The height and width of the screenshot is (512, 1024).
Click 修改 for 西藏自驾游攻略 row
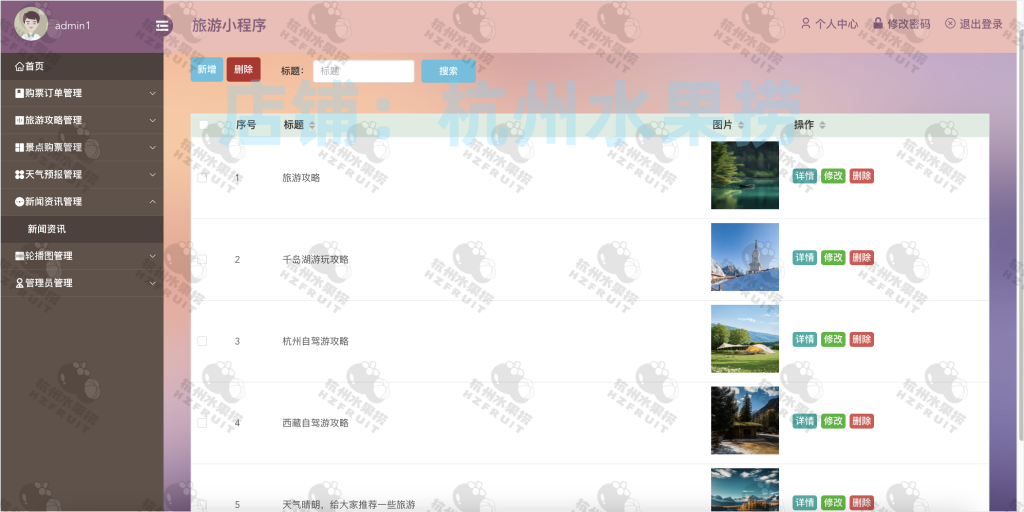click(x=833, y=421)
